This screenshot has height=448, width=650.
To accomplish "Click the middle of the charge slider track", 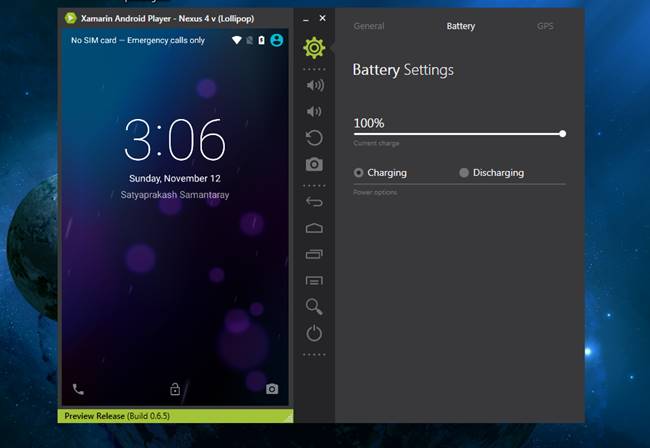I will tap(458, 134).
